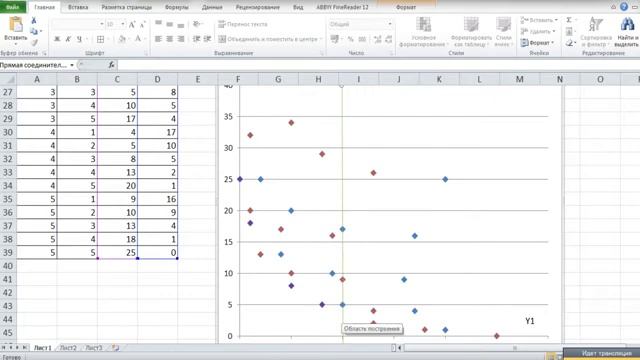Toggle underline formatting (Ч)

[79, 39]
